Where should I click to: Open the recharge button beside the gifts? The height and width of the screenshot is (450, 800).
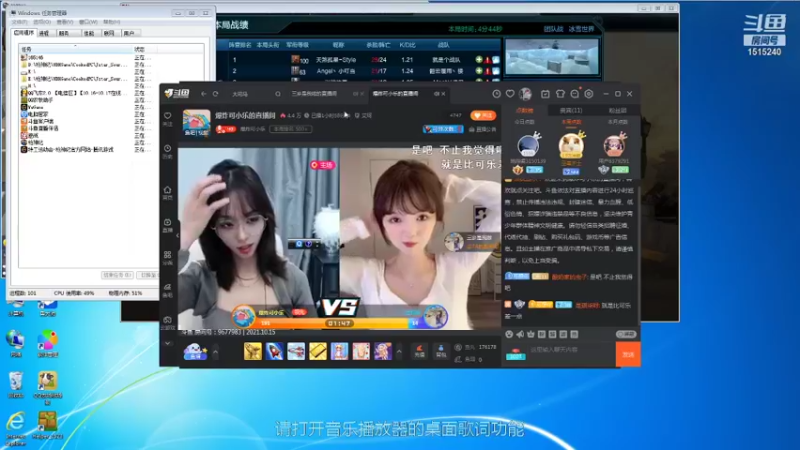pos(419,351)
